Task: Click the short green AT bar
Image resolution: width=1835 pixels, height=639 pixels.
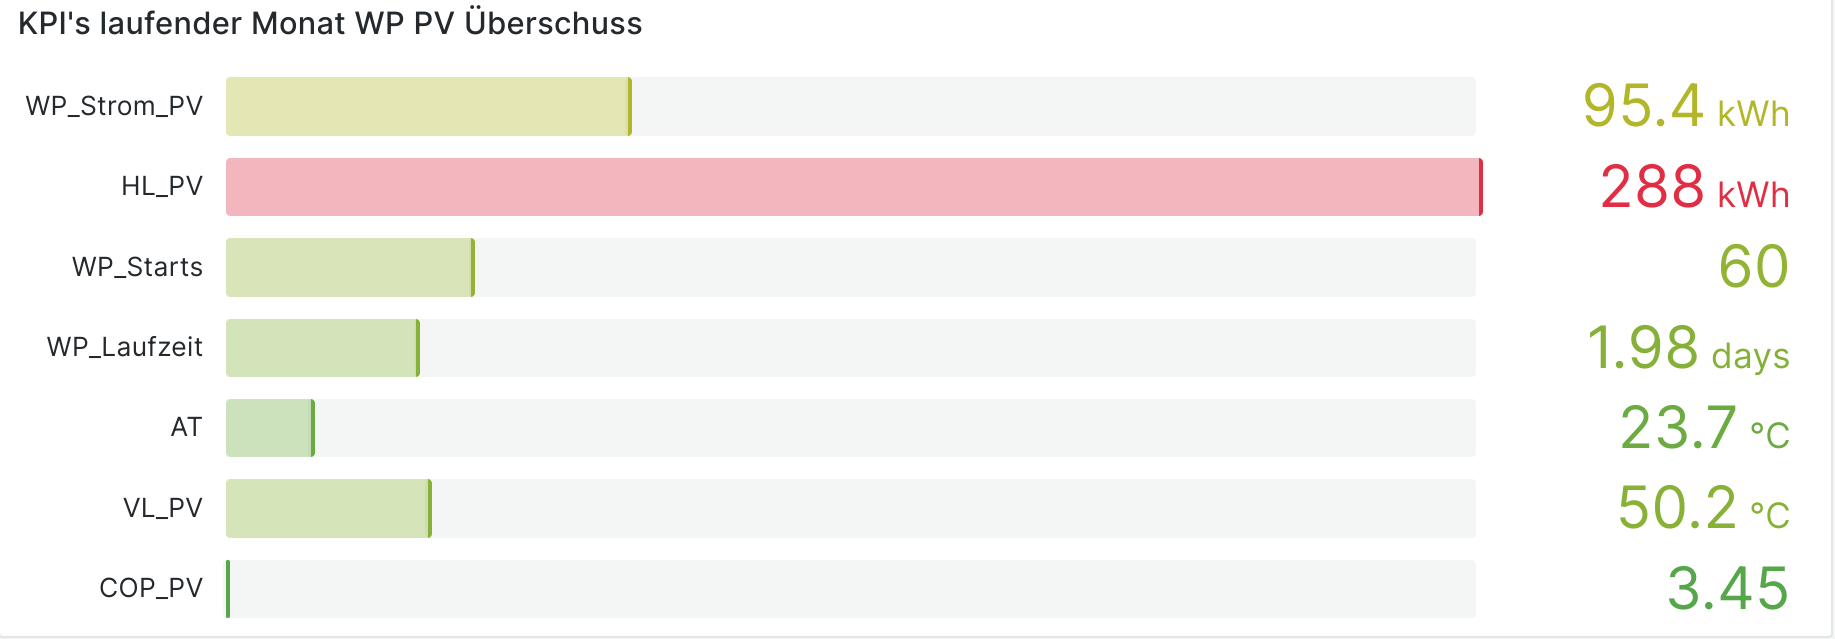Action: 270,428
